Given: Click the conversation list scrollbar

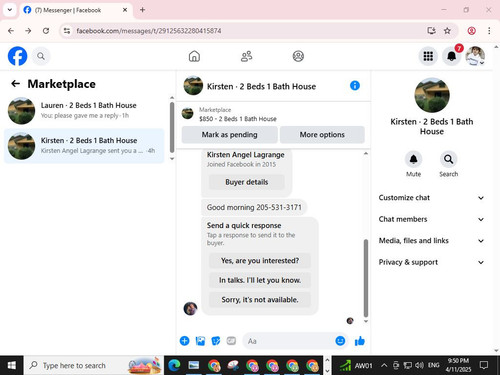Looking at the screenshot, I should pyautogui.click(x=172, y=127).
